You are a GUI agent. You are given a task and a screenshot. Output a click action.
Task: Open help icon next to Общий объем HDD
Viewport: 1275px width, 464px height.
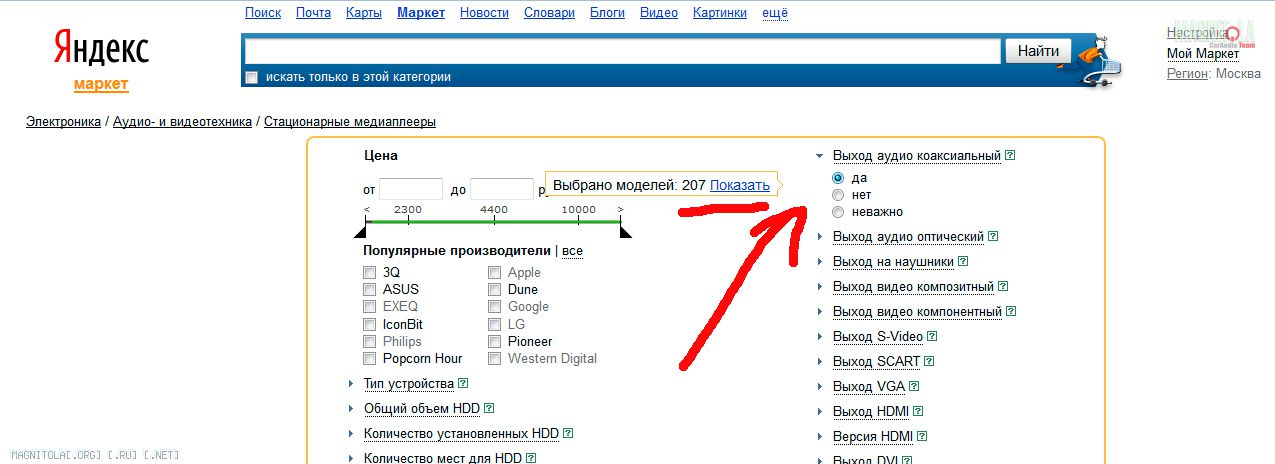point(489,408)
